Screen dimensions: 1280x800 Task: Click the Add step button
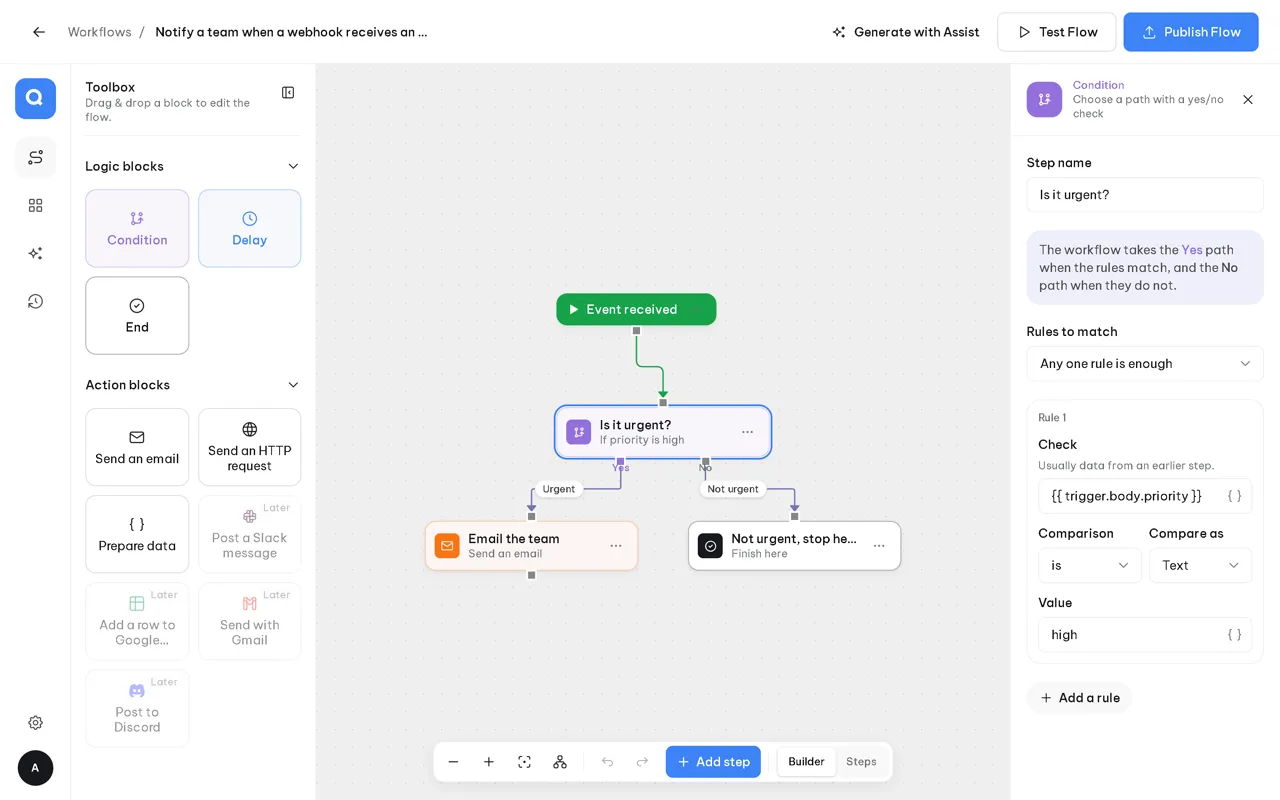click(713, 762)
